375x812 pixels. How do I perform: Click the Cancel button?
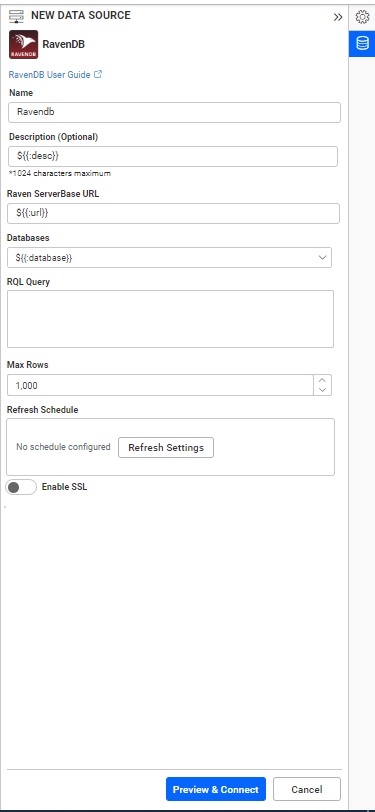[x=307, y=790]
